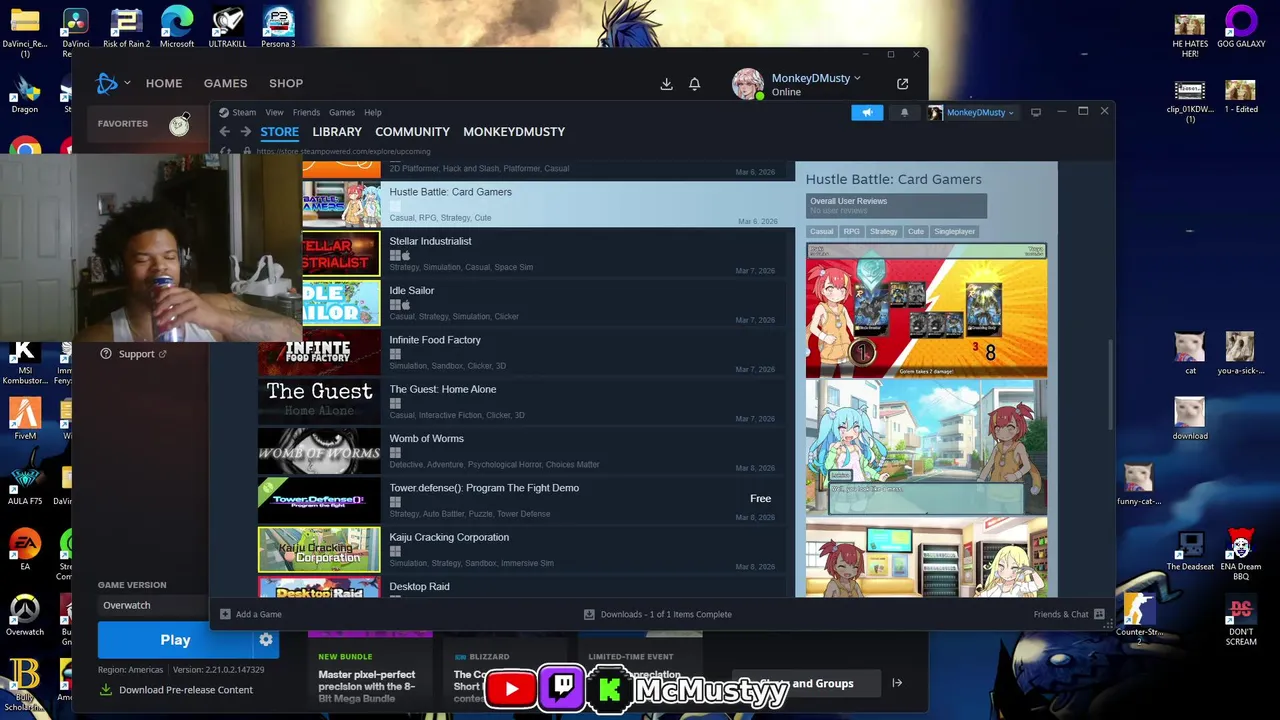Screen dimensions: 1280x720
Task: Select The Guest: Home Alone row
Action: (522, 401)
